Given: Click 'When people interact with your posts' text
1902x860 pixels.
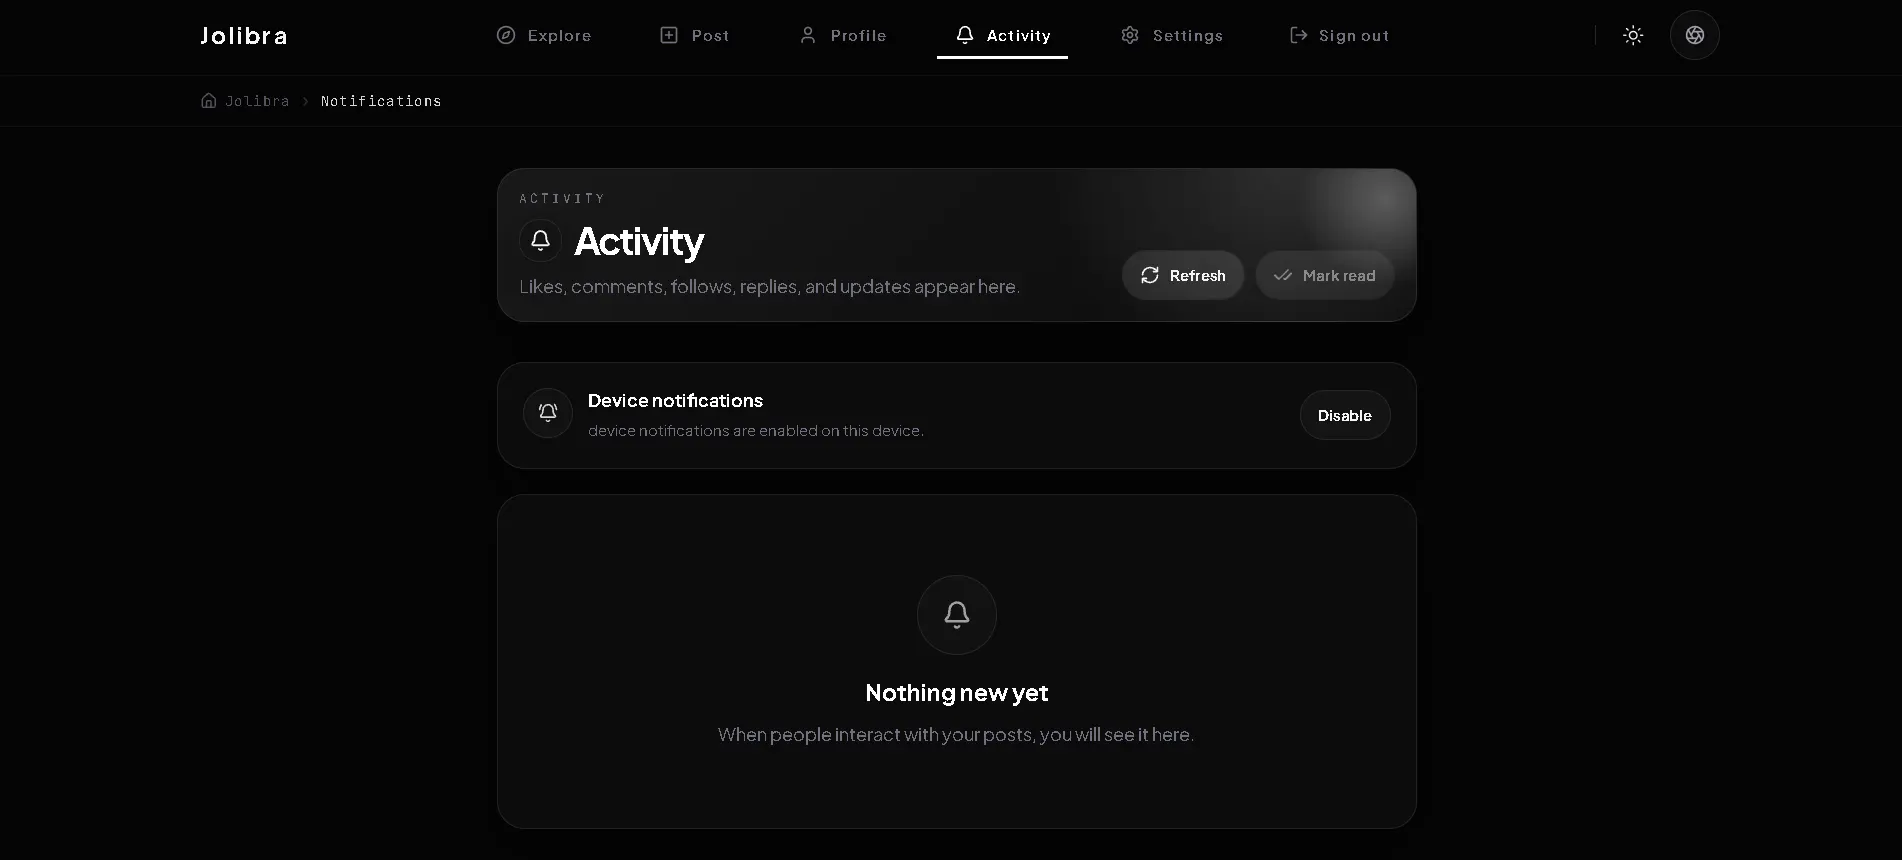Looking at the screenshot, I should [956, 734].
